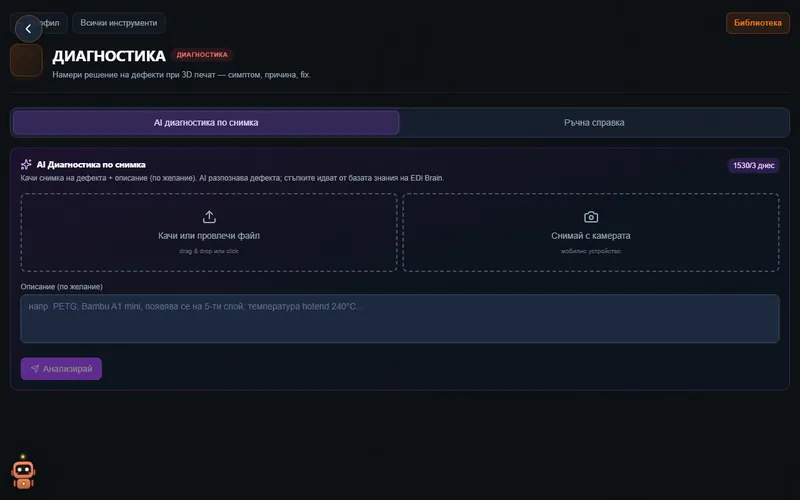Click the Анализирай button
Image resolution: width=800 pixels, height=500 pixels.
(61, 368)
